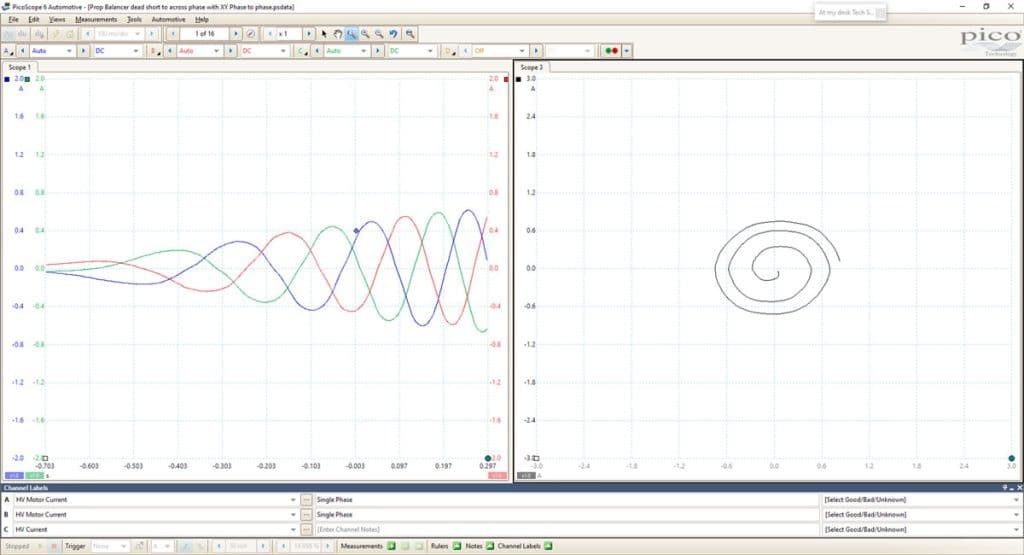This screenshot has width=1024, height=555.
Task: Click the Scope 3 x1.0 axis scale button
Action: pyautogui.click(x=526, y=475)
